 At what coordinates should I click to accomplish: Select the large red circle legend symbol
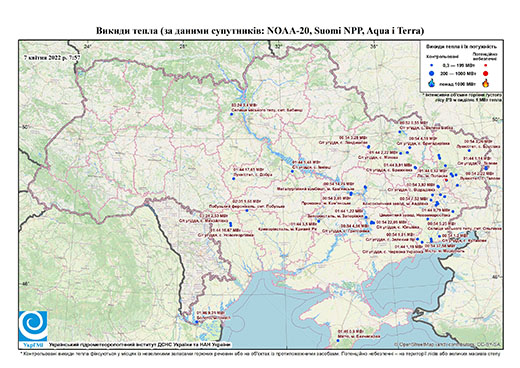tap(486, 74)
